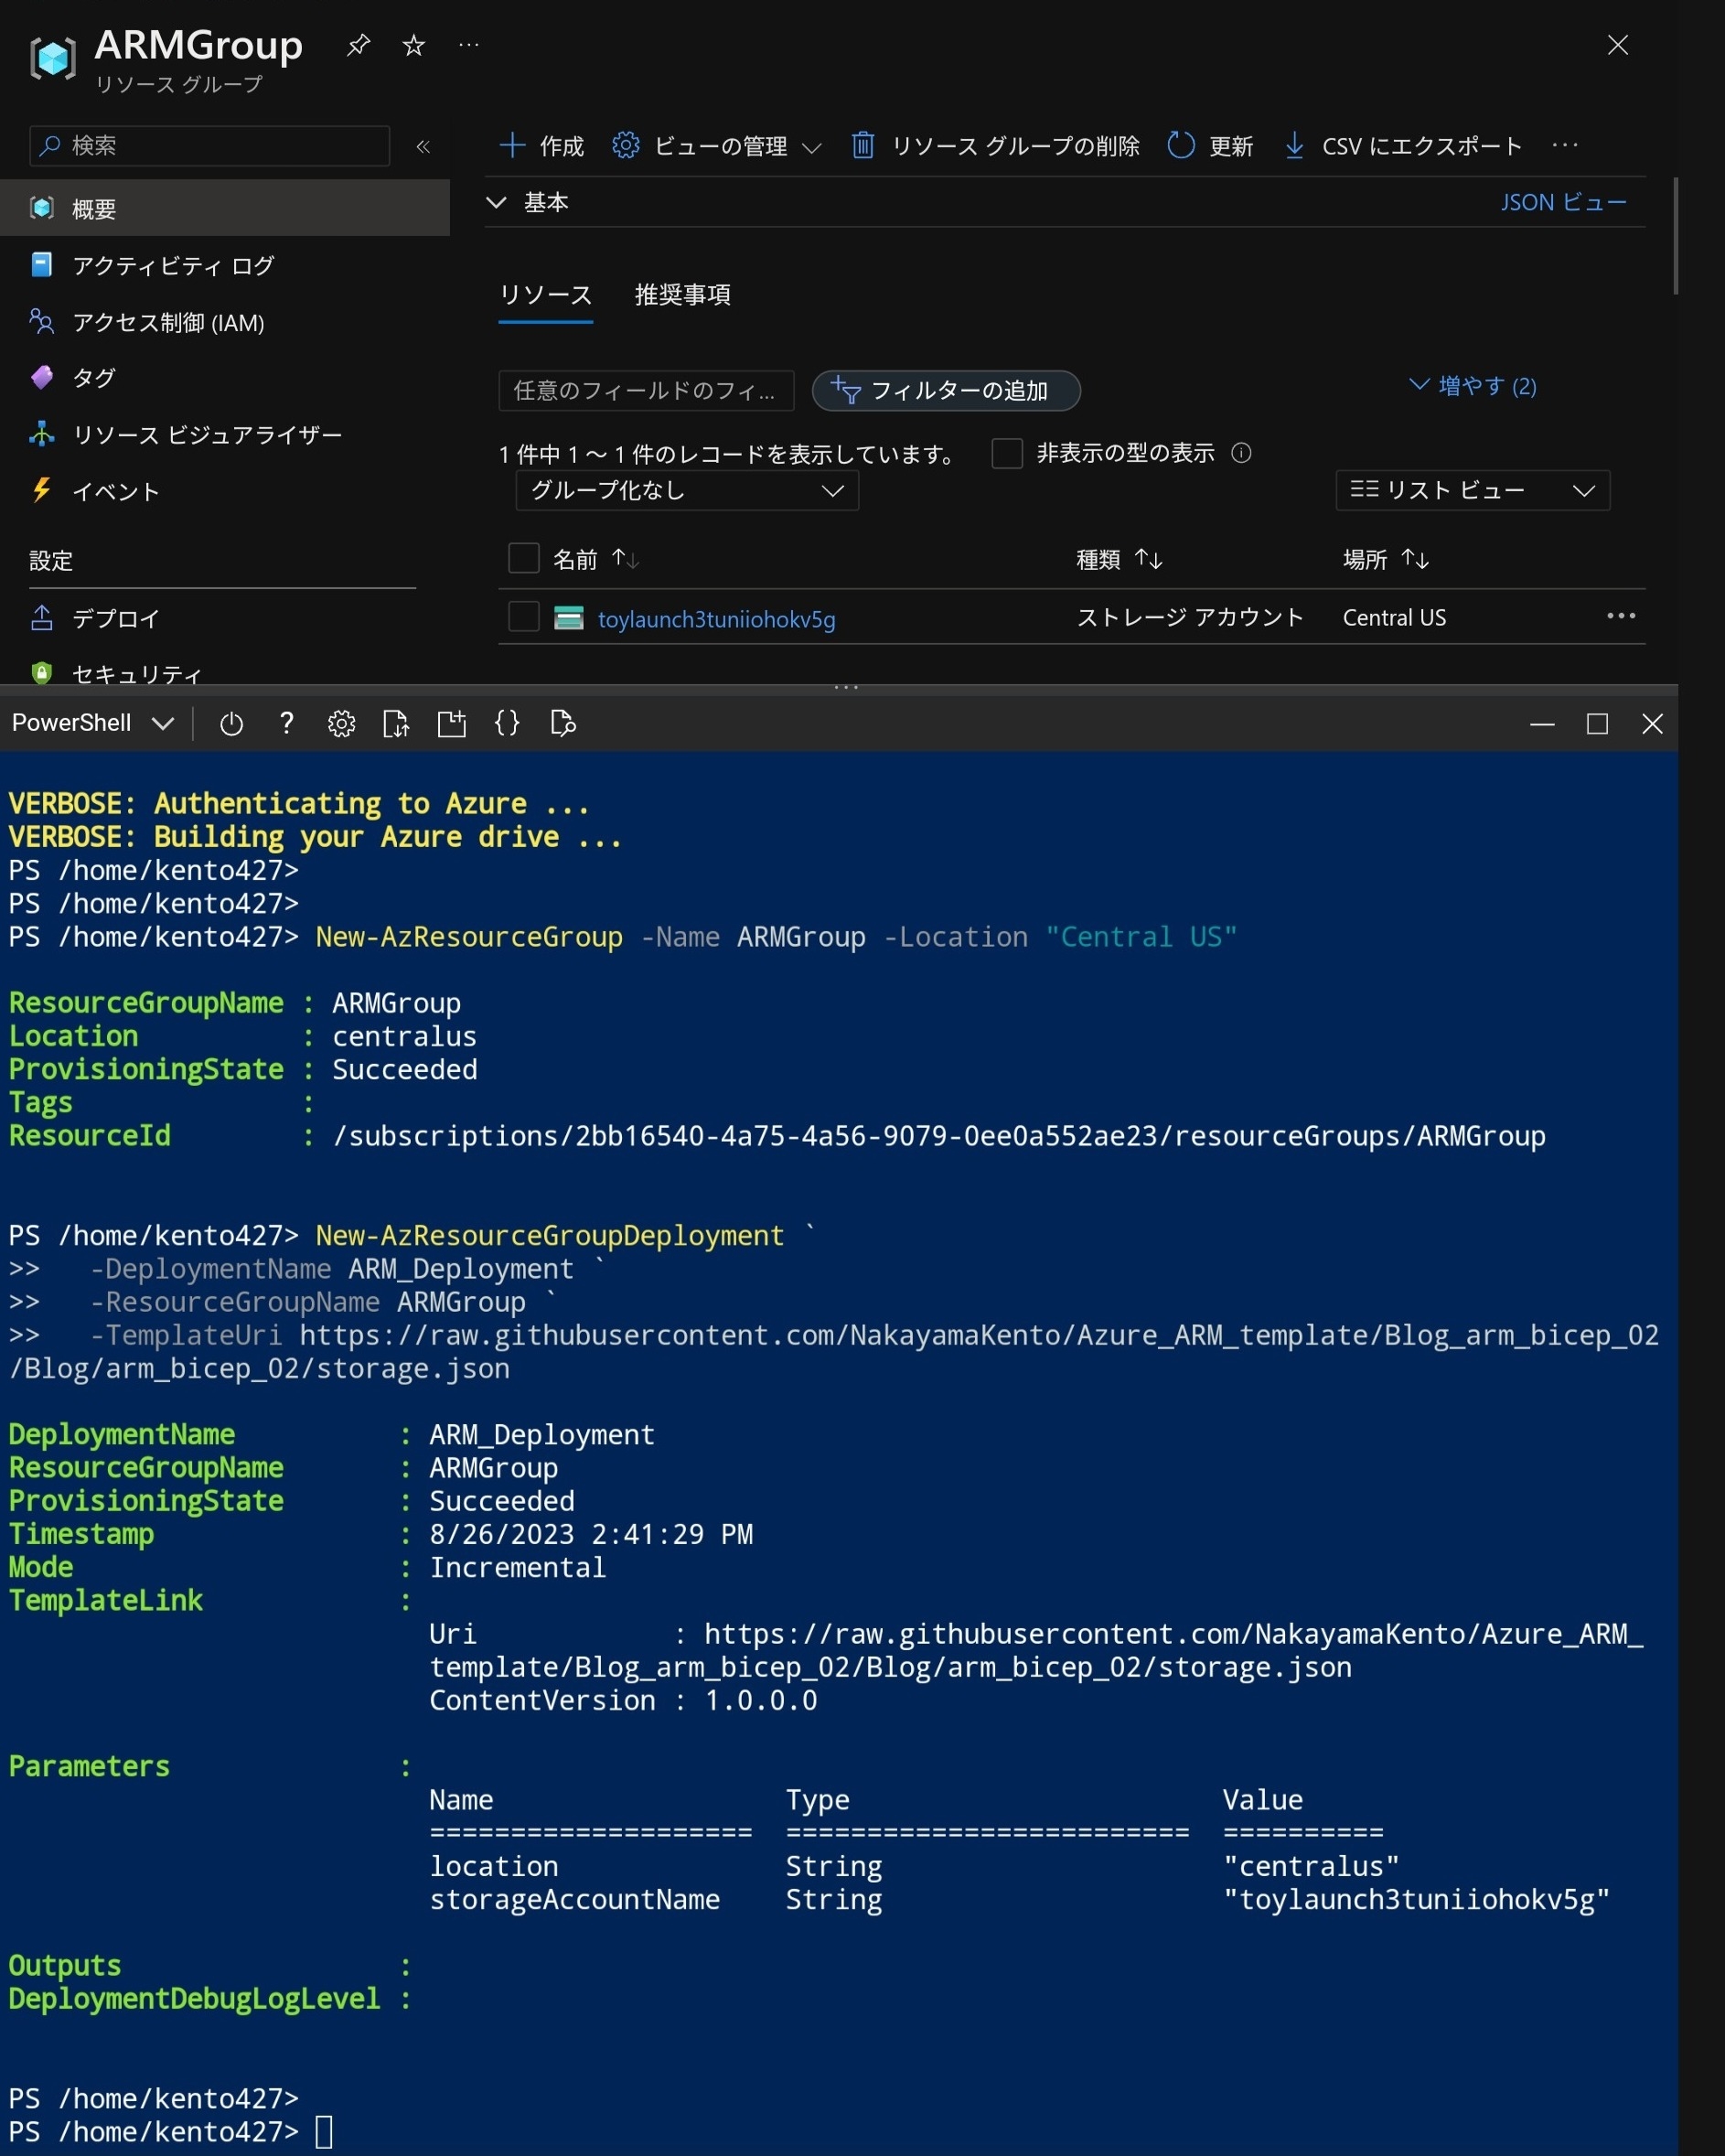Click the 任意のフィールドのフィルター input
This screenshot has width=1725, height=2156.
point(646,390)
